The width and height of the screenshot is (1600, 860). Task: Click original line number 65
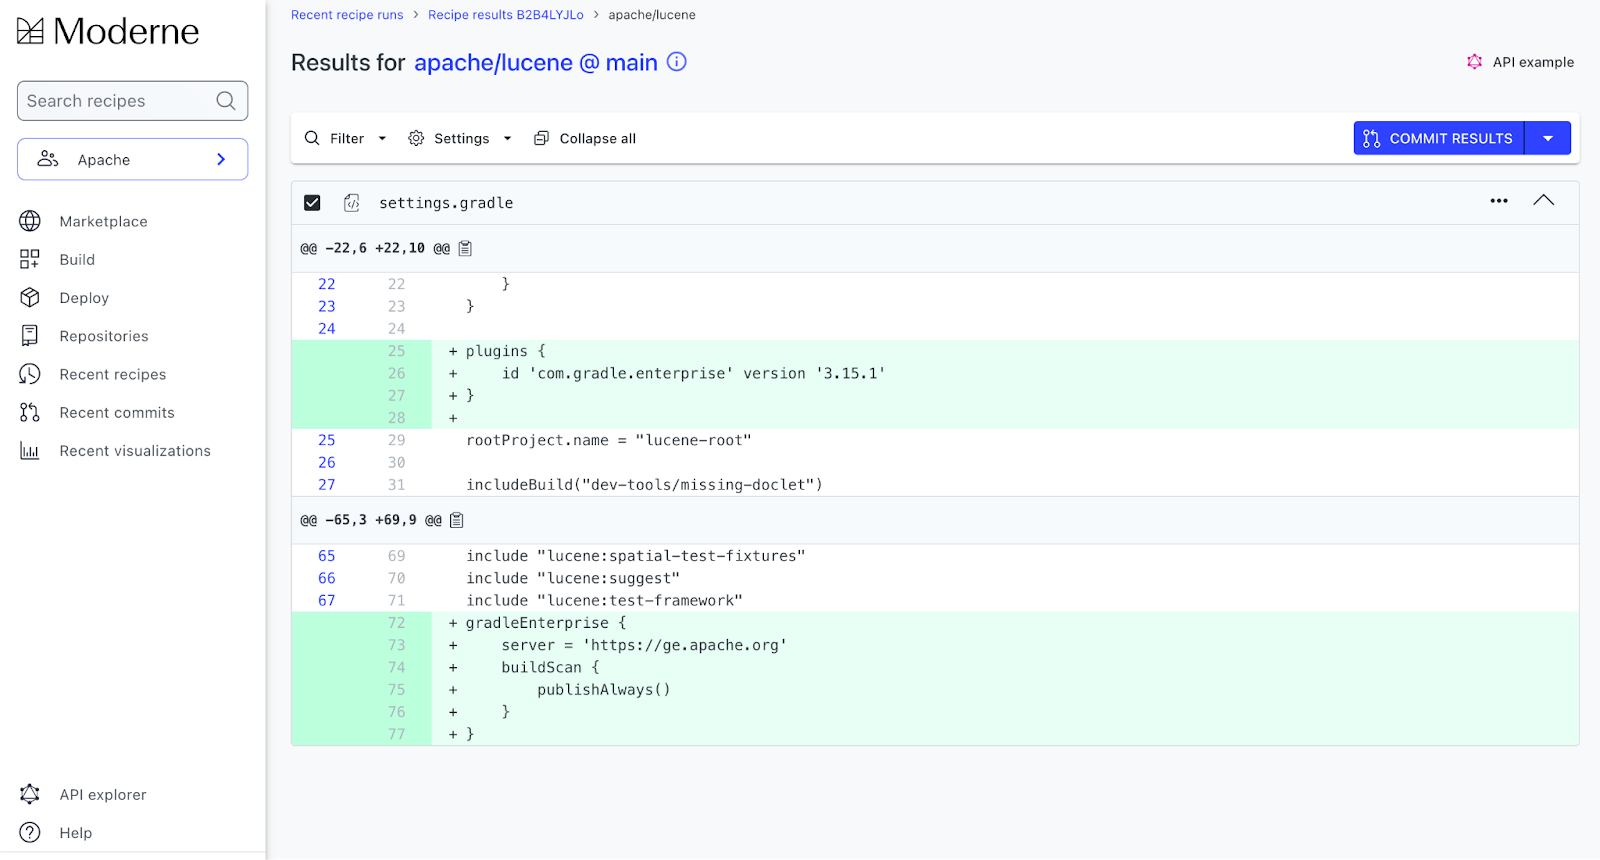(x=327, y=556)
